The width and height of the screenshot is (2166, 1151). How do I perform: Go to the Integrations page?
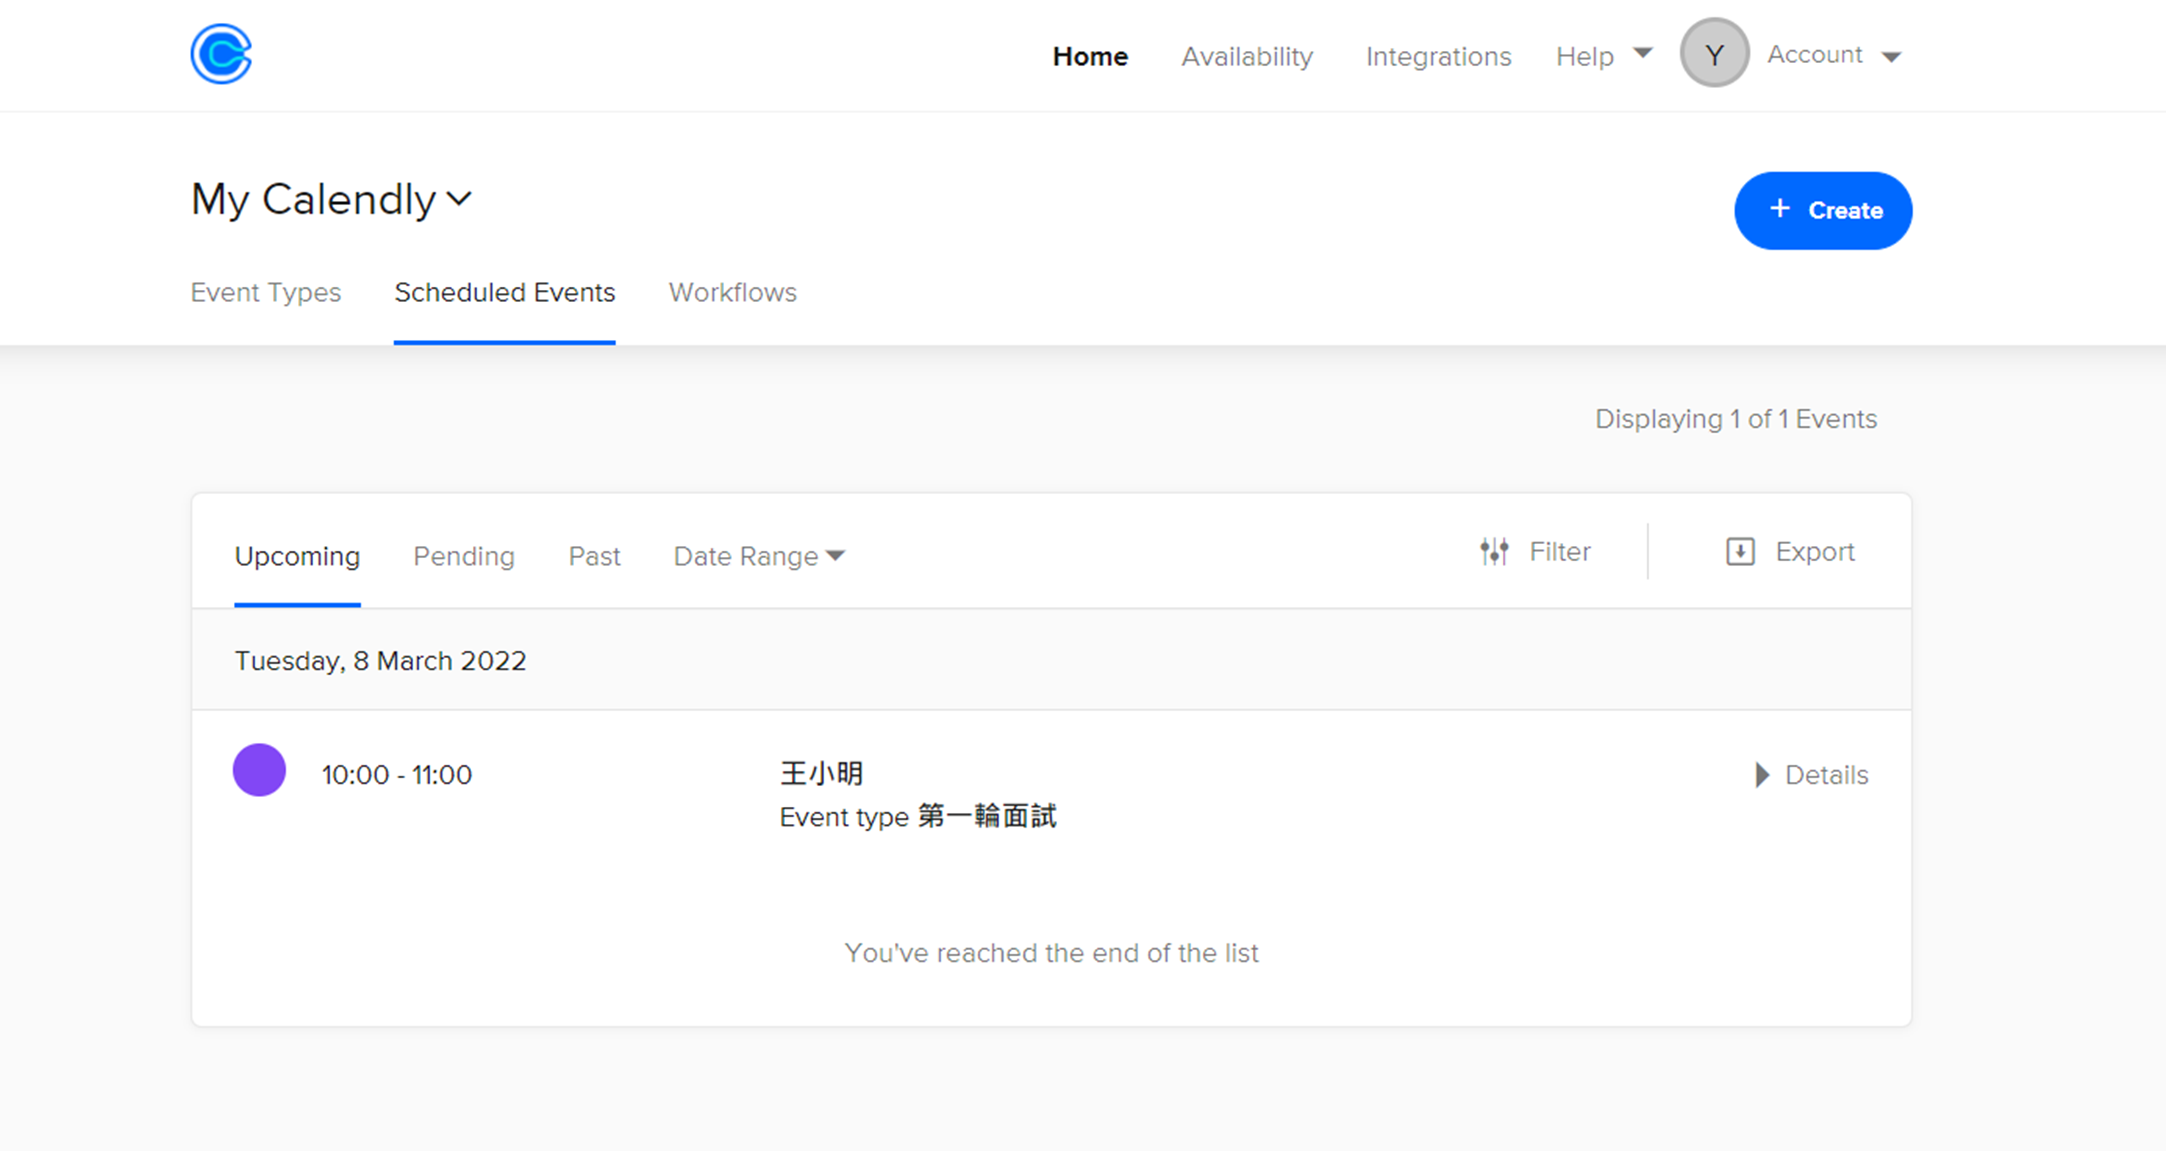pos(1438,56)
